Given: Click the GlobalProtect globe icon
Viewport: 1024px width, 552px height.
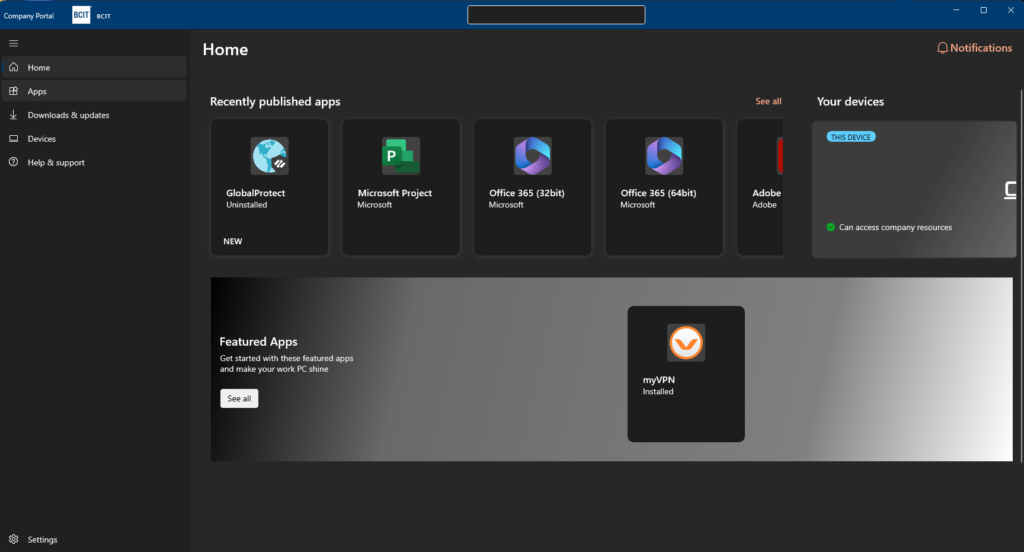Looking at the screenshot, I should click(270, 156).
